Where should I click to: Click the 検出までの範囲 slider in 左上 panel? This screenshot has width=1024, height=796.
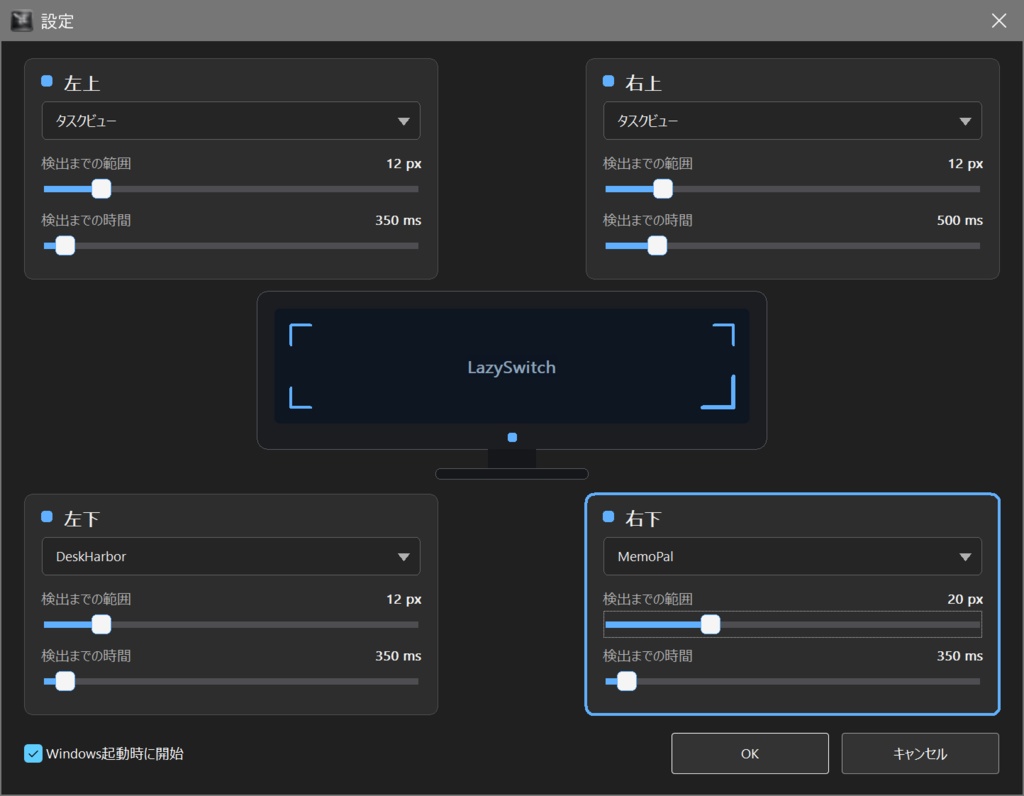(x=231, y=189)
